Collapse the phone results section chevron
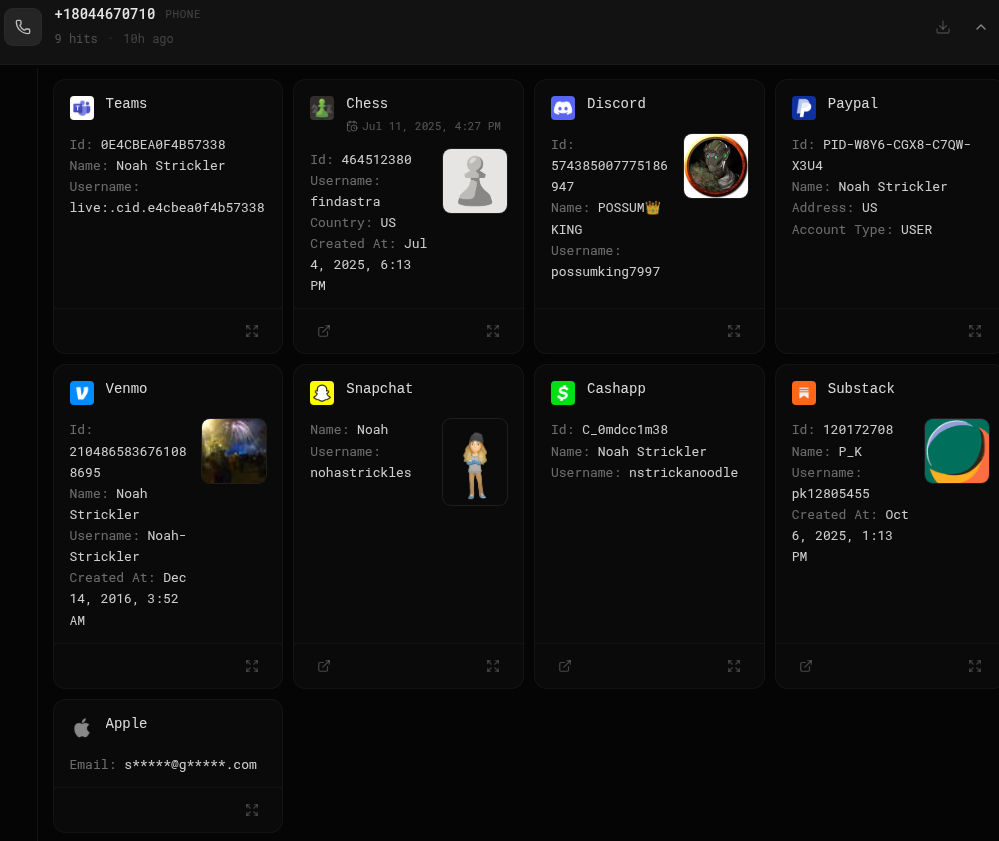The width and height of the screenshot is (999, 841). [981, 27]
